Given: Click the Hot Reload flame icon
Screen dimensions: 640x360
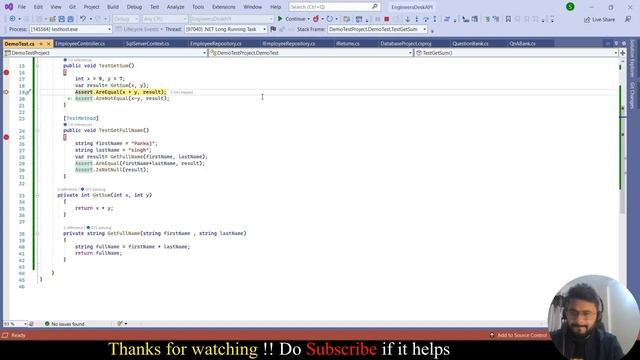Looking at the screenshot, I should pos(316,19).
